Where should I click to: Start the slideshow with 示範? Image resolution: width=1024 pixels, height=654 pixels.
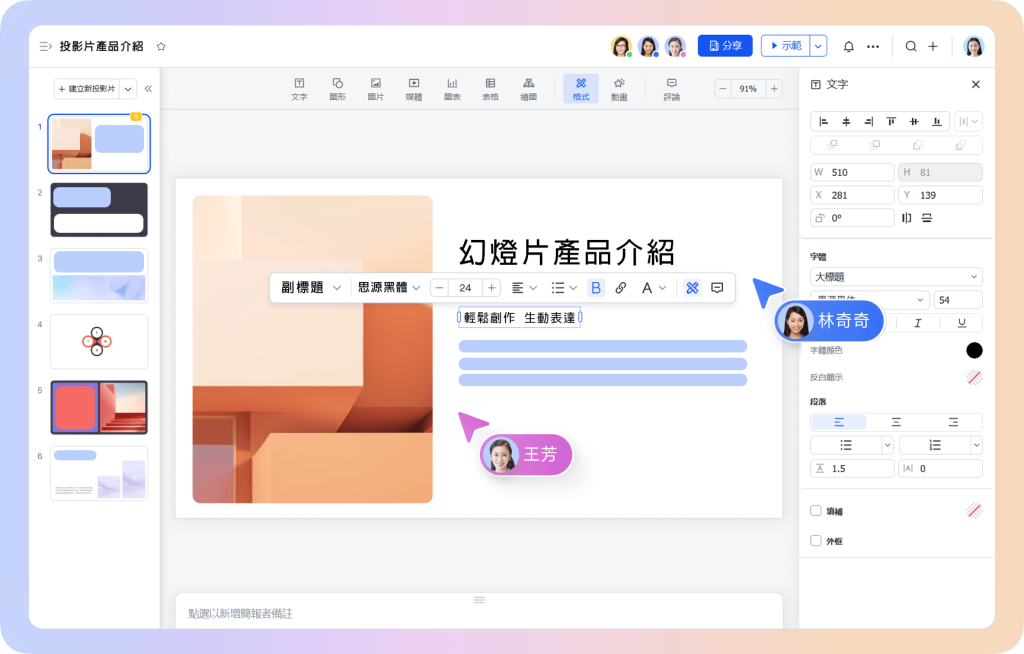[x=786, y=46]
